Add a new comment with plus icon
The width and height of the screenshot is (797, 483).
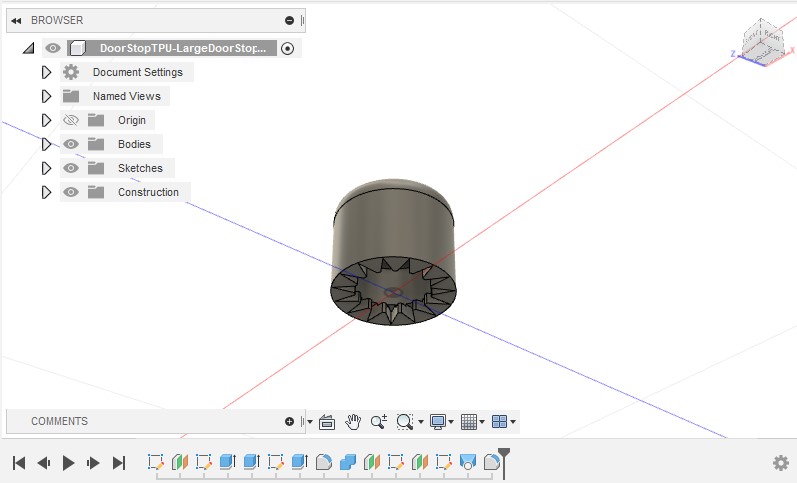[289, 421]
